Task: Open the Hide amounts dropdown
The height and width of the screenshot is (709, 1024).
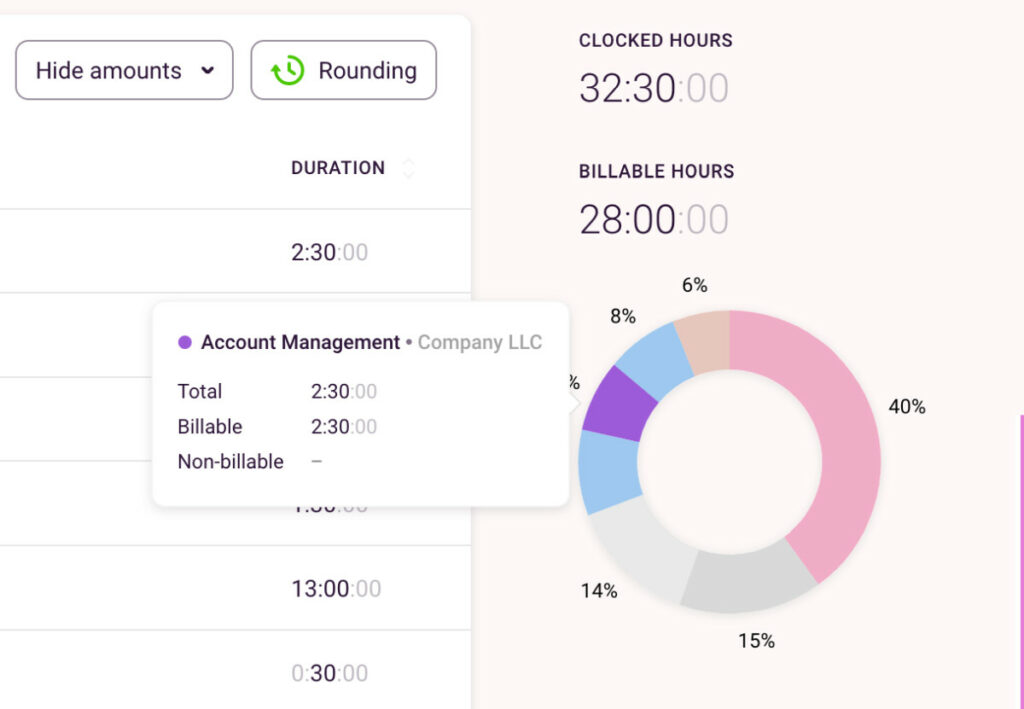Action: click(123, 70)
